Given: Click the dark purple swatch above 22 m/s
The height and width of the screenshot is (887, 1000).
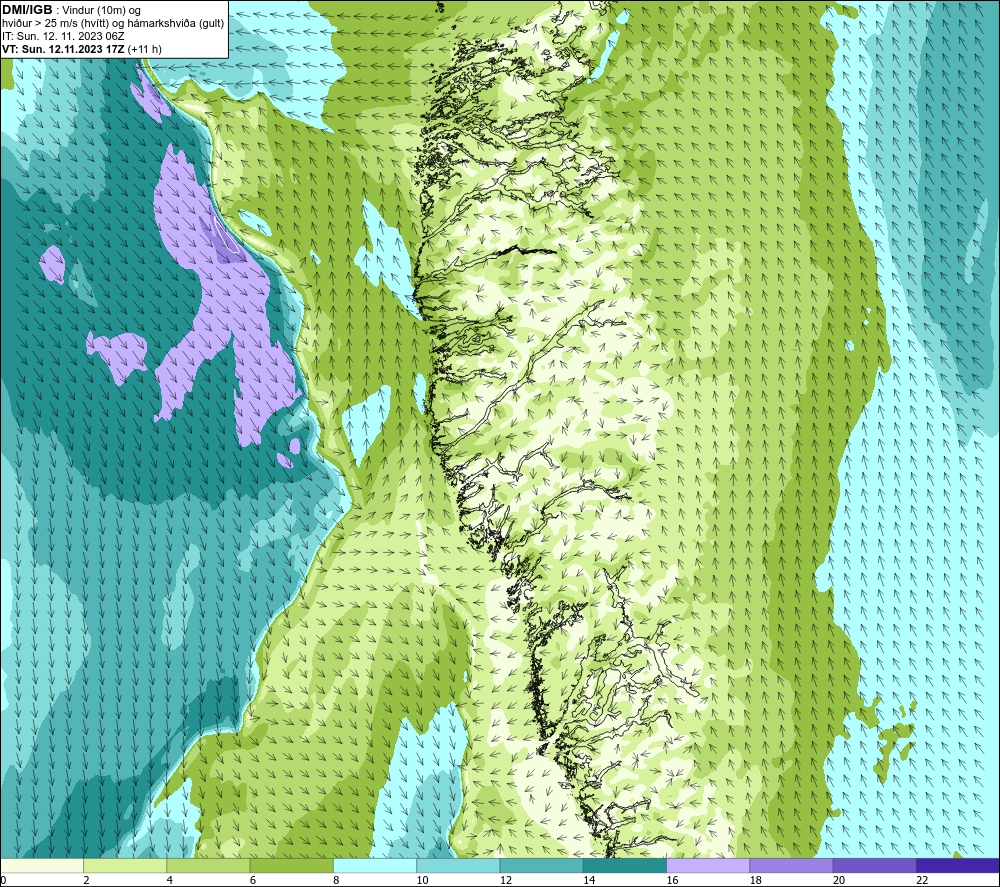Looking at the screenshot, I should coord(957,865).
